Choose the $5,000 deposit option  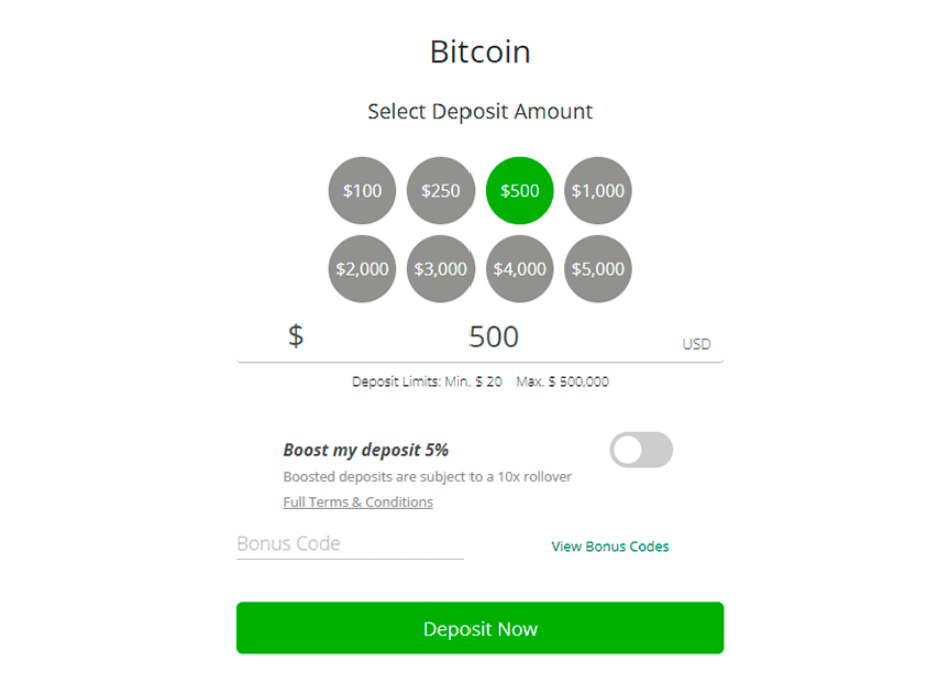tap(598, 269)
